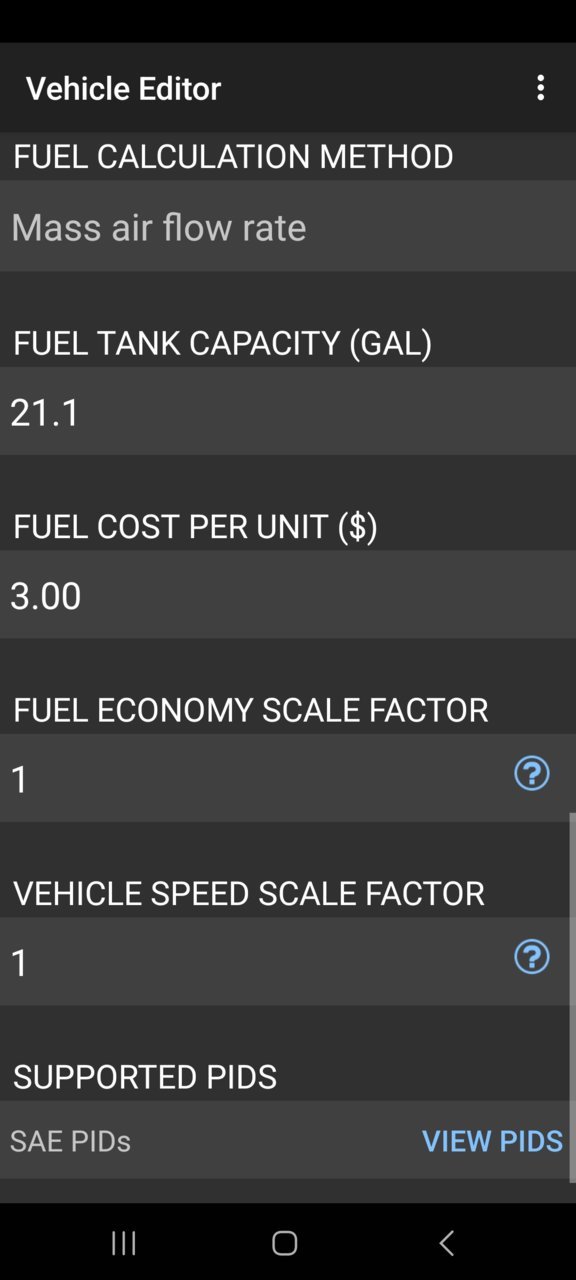Tap the Android home navigation button
This screenshot has width=576, height=1280.
pos(285,1243)
